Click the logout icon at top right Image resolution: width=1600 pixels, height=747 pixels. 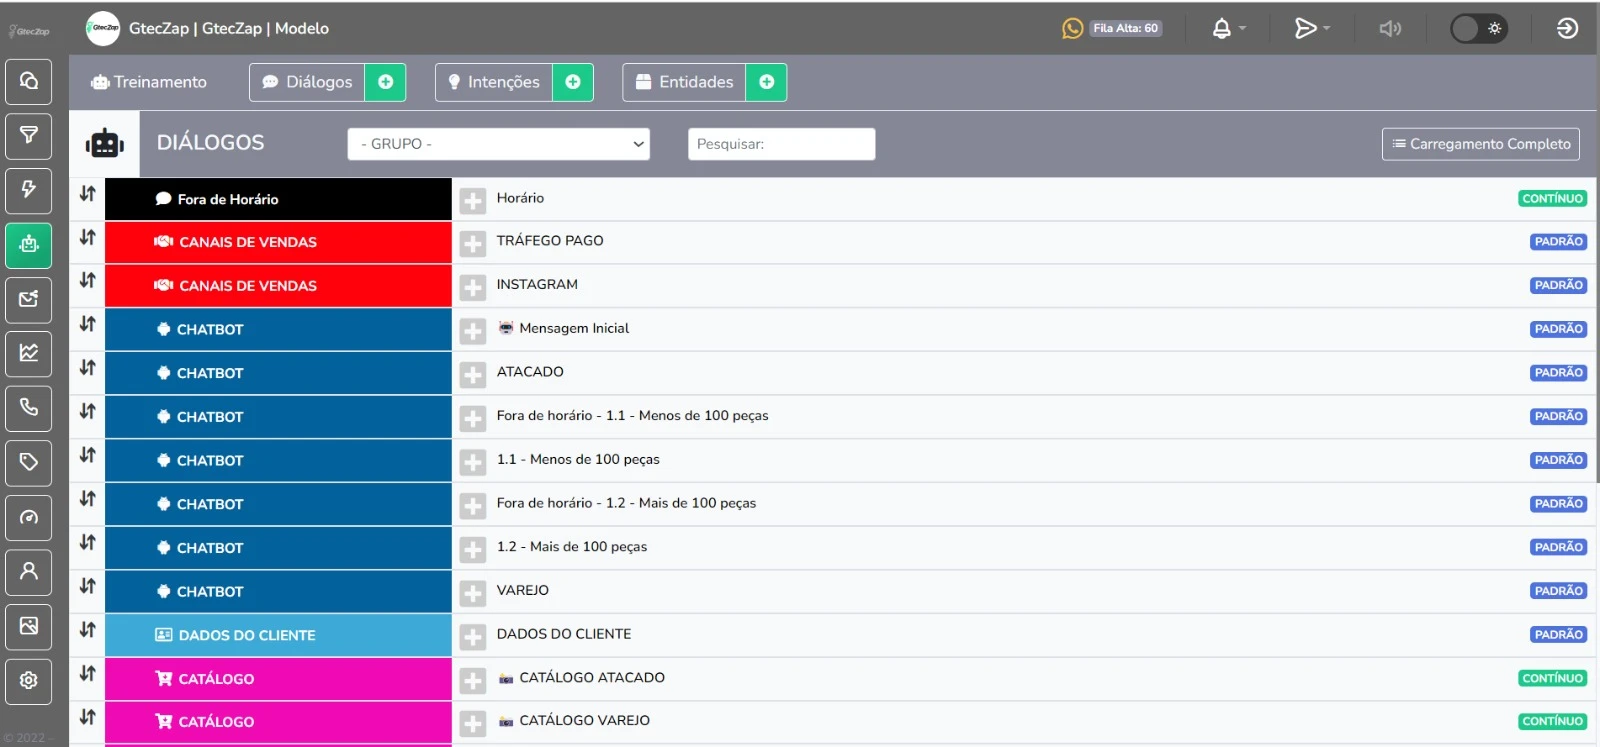click(x=1567, y=29)
